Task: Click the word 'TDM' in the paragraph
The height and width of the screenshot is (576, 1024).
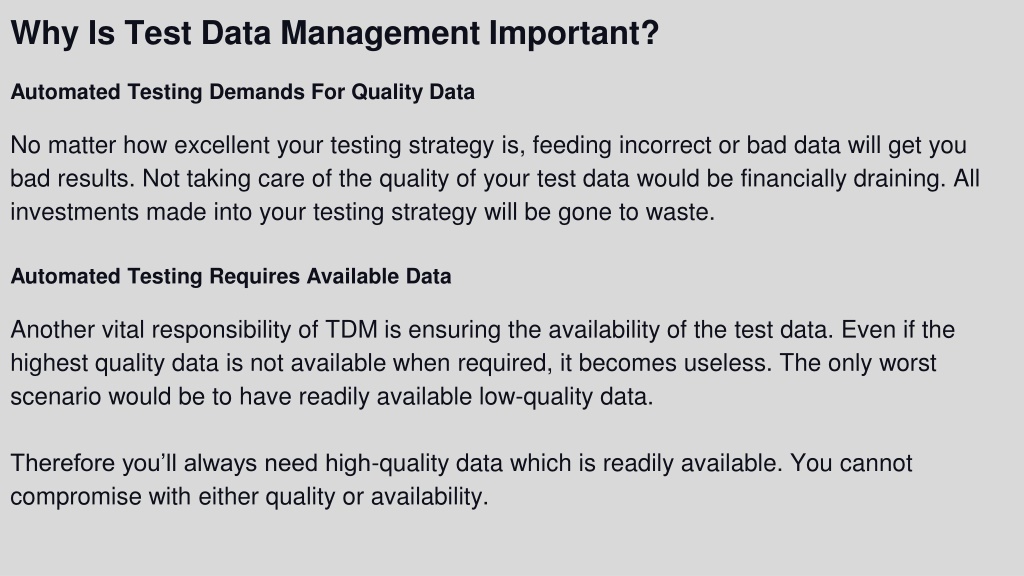Action: tap(351, 330)
